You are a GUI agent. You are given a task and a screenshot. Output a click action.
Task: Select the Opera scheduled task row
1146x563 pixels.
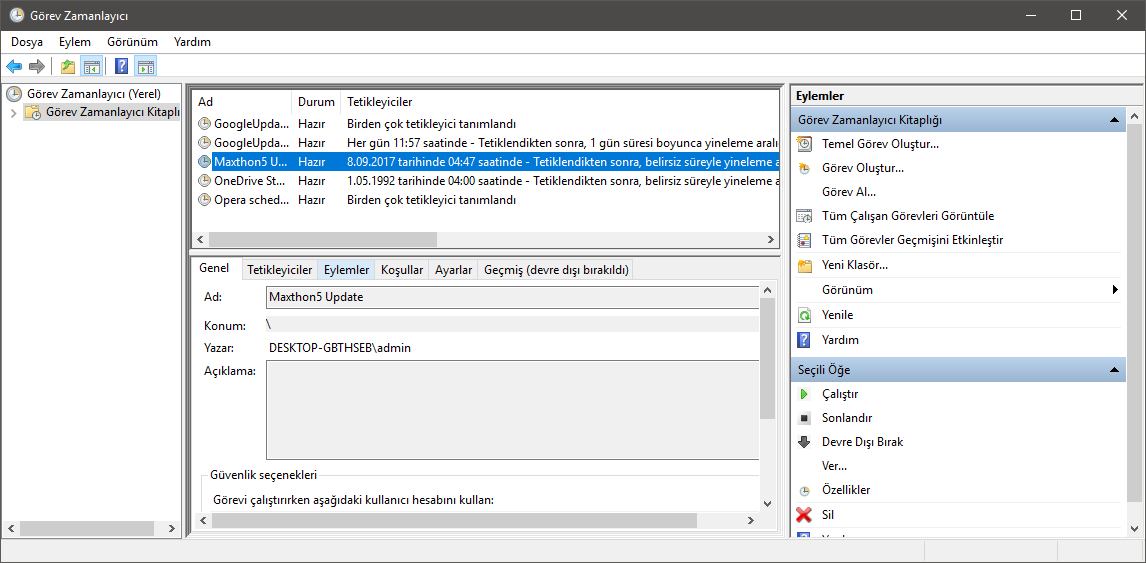click(x=486, y=200)
